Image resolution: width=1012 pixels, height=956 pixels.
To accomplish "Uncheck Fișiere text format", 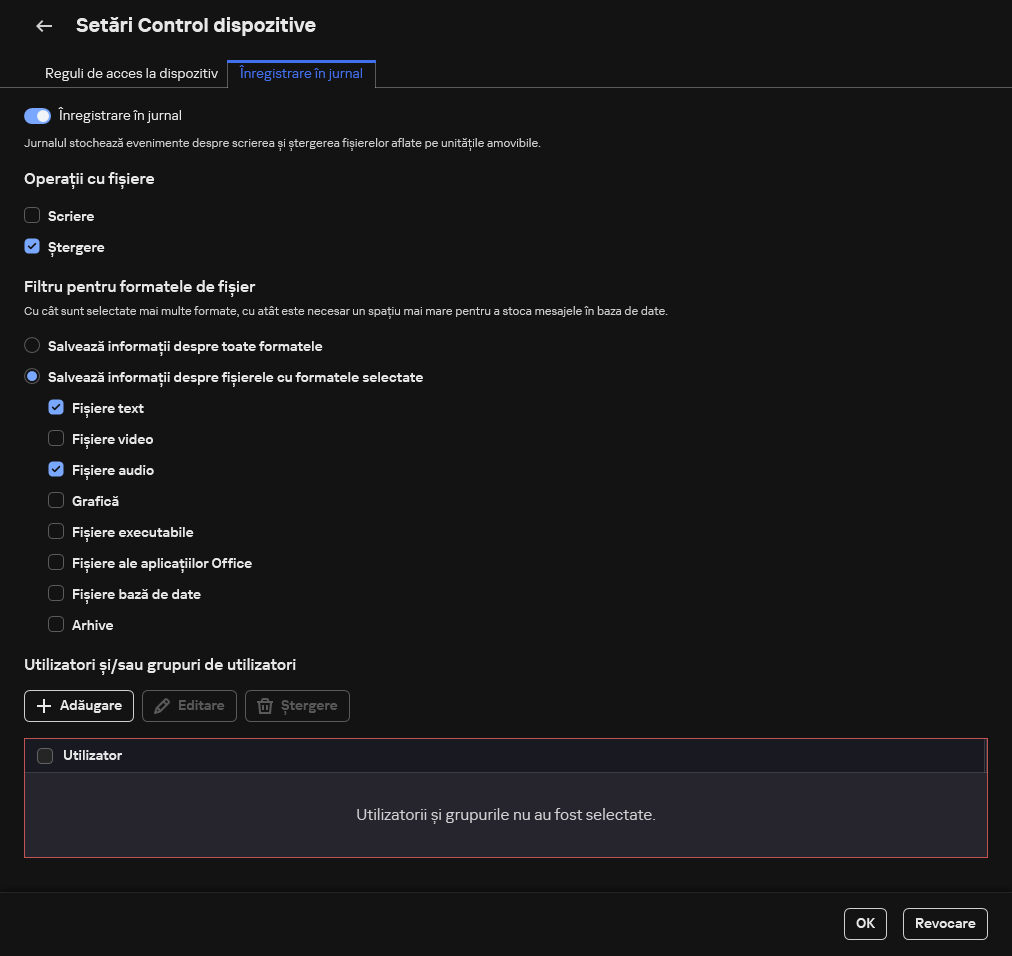I will coord(56,408).
